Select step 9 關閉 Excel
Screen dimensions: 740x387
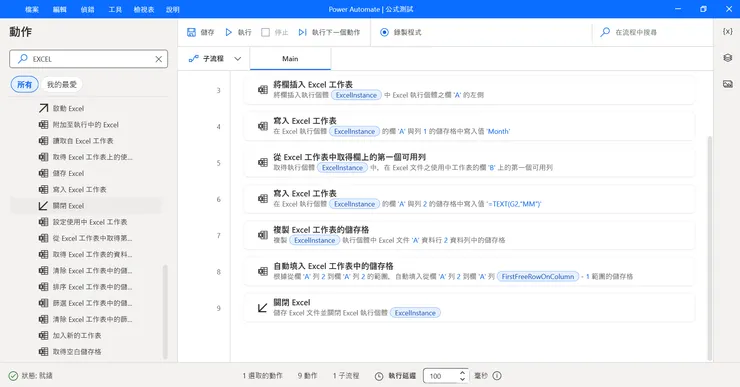tap(469, 308)
